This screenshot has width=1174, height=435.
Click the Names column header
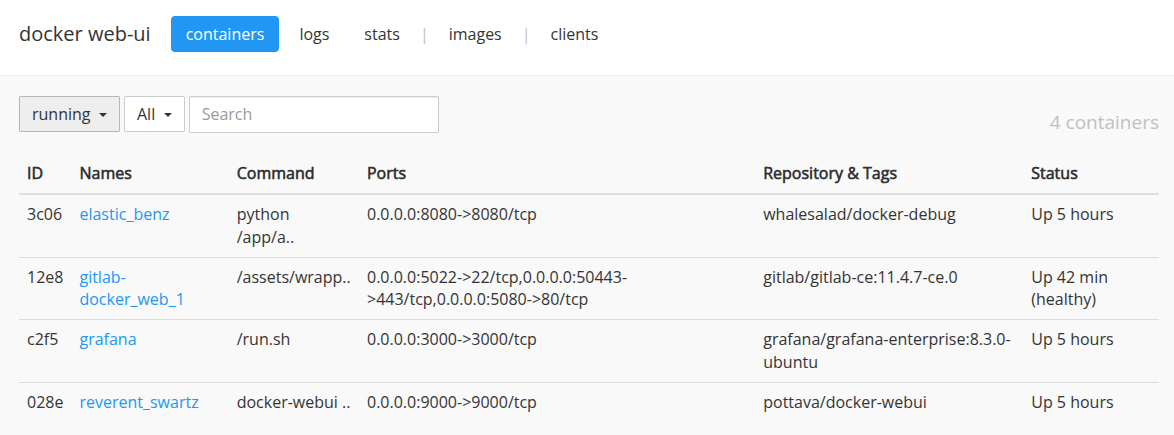click(x=106, y=173)
